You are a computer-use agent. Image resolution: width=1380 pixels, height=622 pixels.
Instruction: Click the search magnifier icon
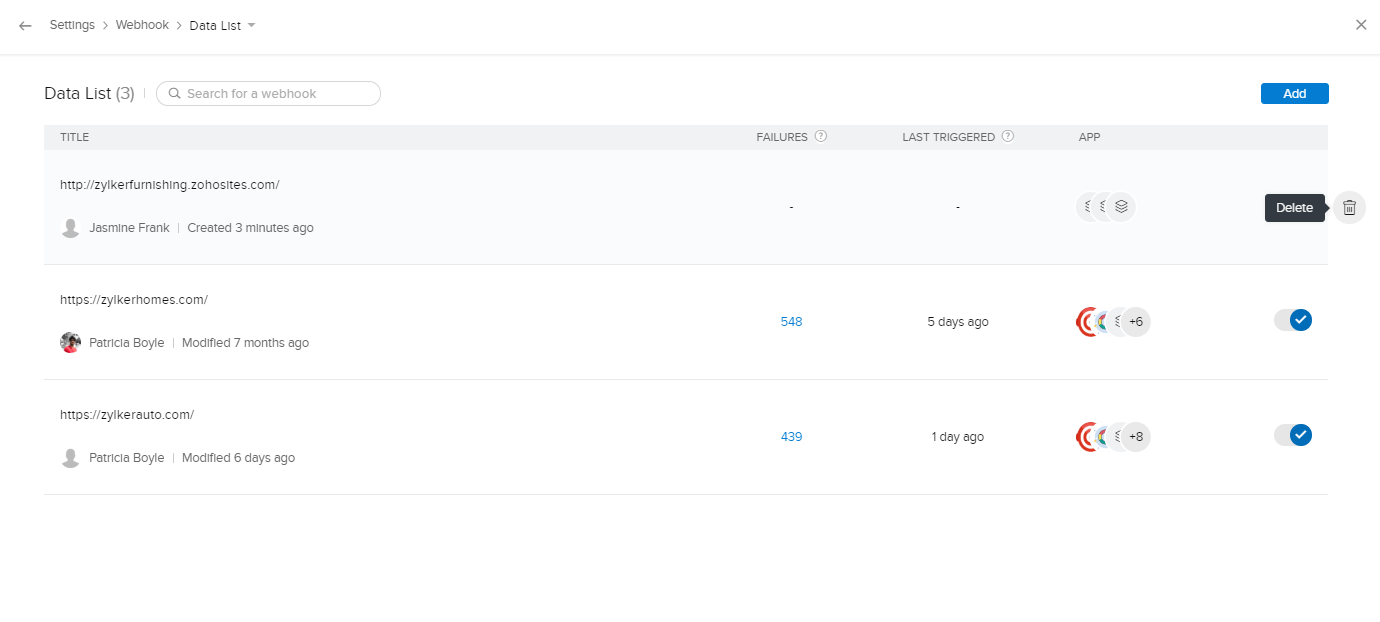(x=175, y=94)
